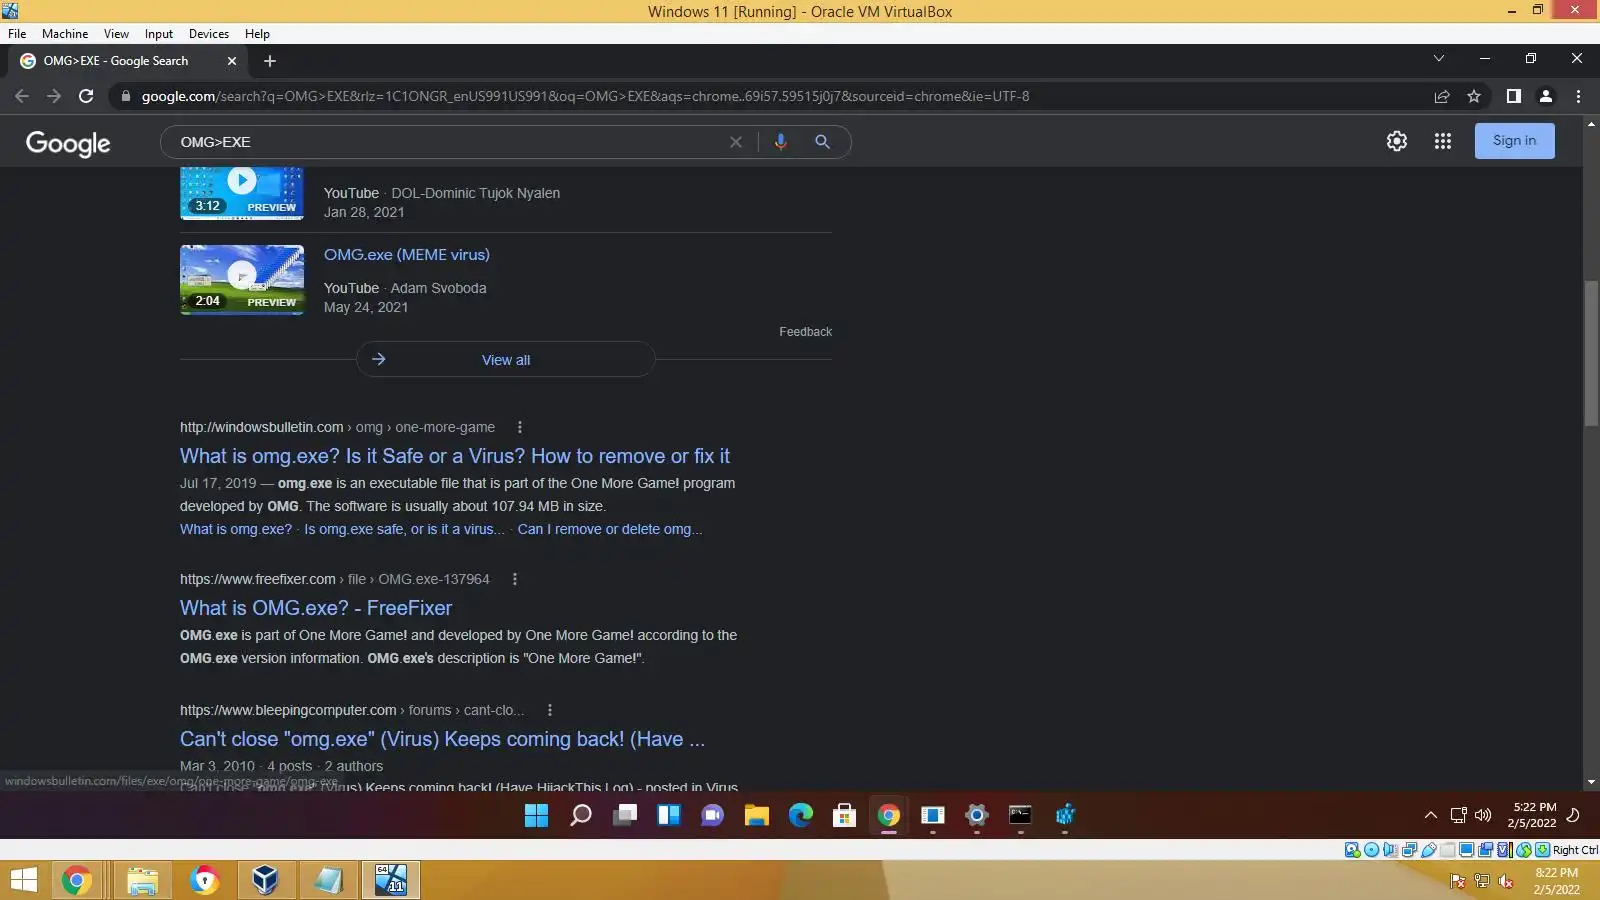Click the Chrome back arrow
This screenshot has width=1600, height=900.
coord(22,96)
